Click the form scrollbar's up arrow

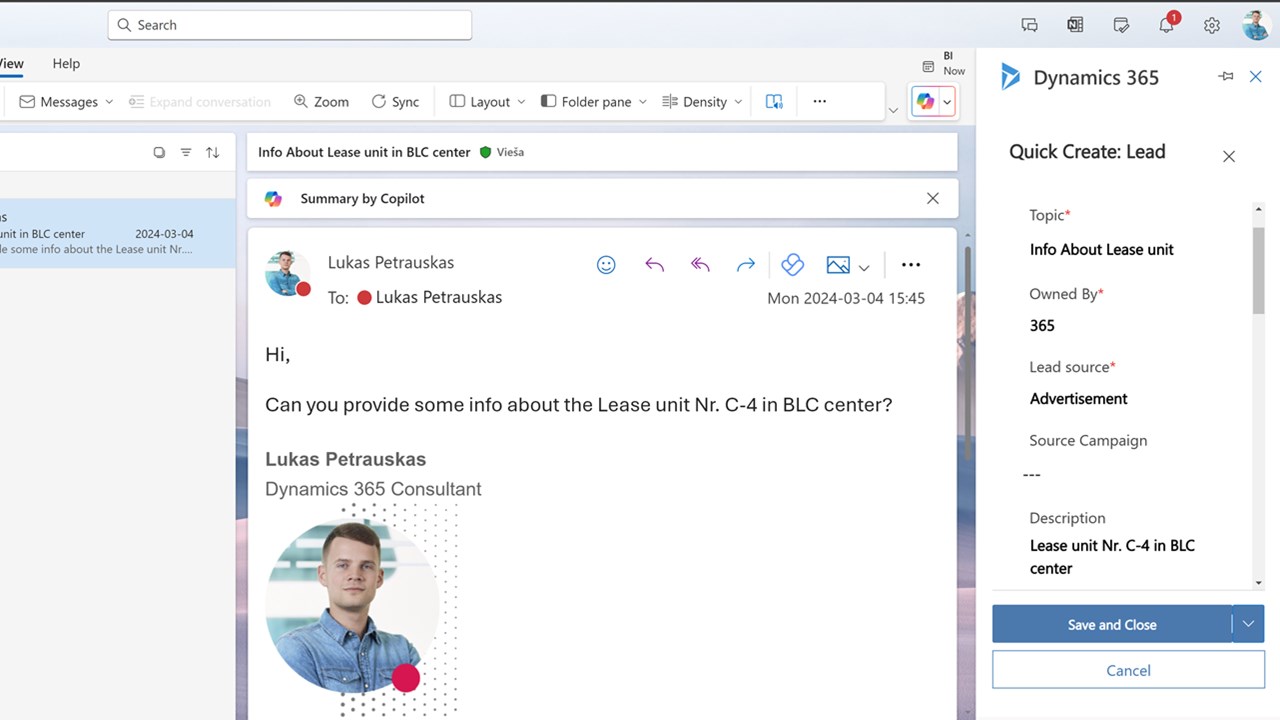[1258, 209]
